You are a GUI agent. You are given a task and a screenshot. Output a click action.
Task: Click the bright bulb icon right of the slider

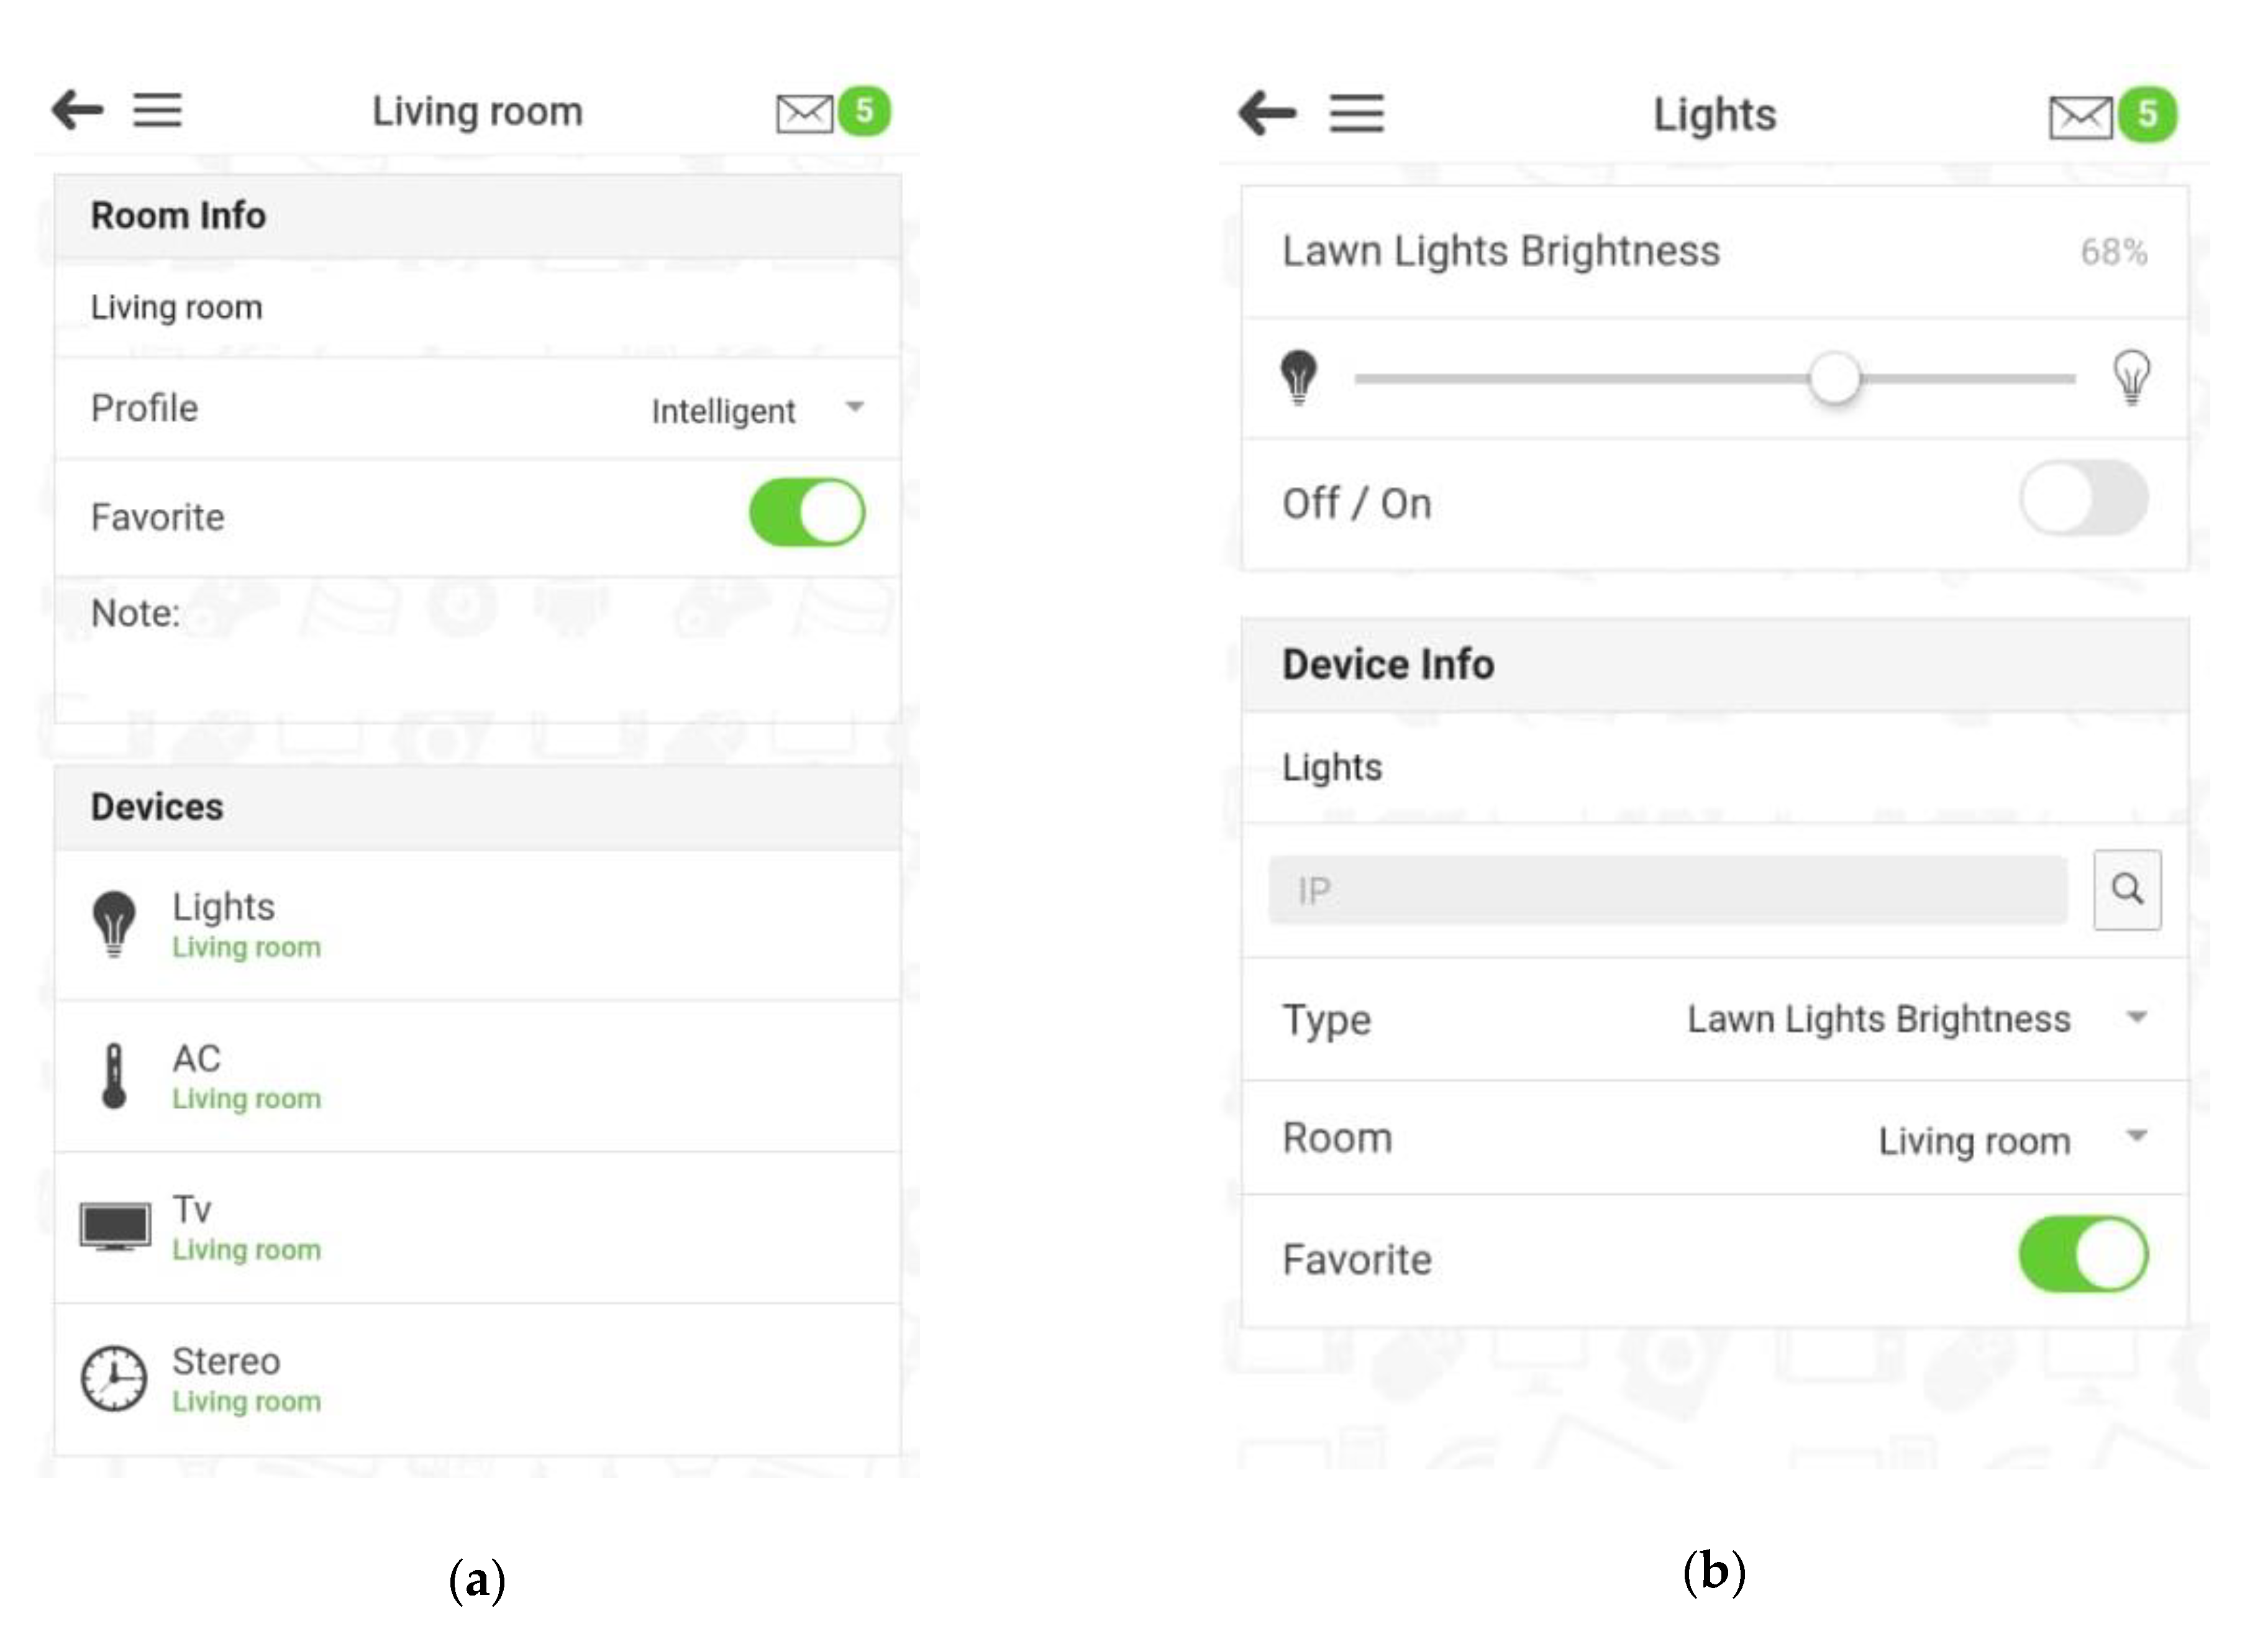[2131, 377]
